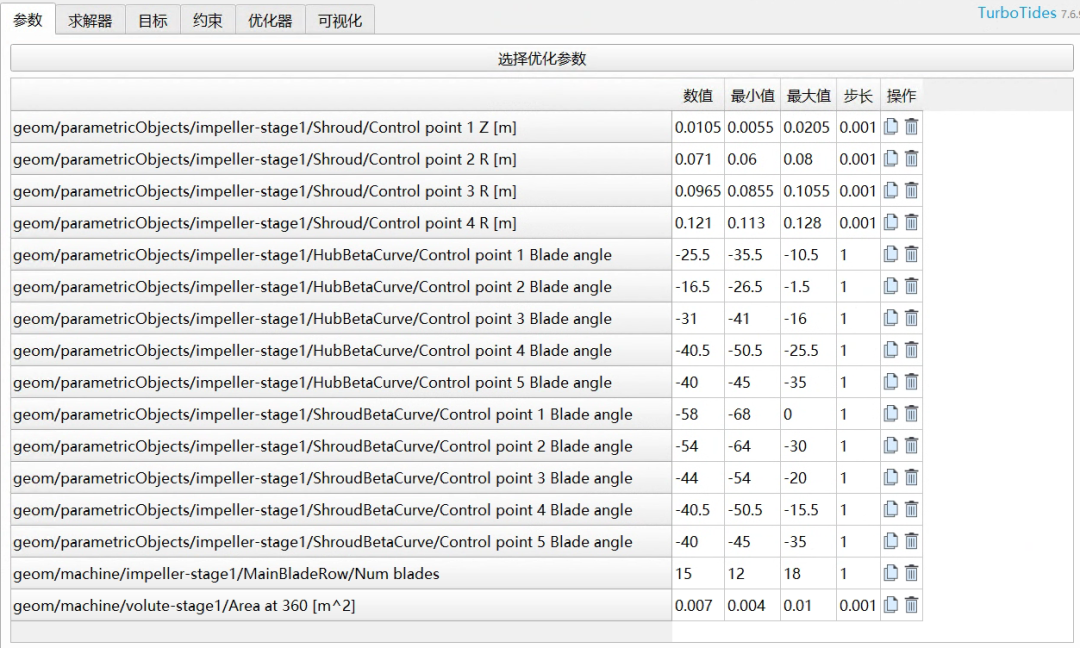Viewport: 1080px width, 648px height.
Task: Copy the Shroud Control point 1 Z parameter
Action: (x=889, y=127)
